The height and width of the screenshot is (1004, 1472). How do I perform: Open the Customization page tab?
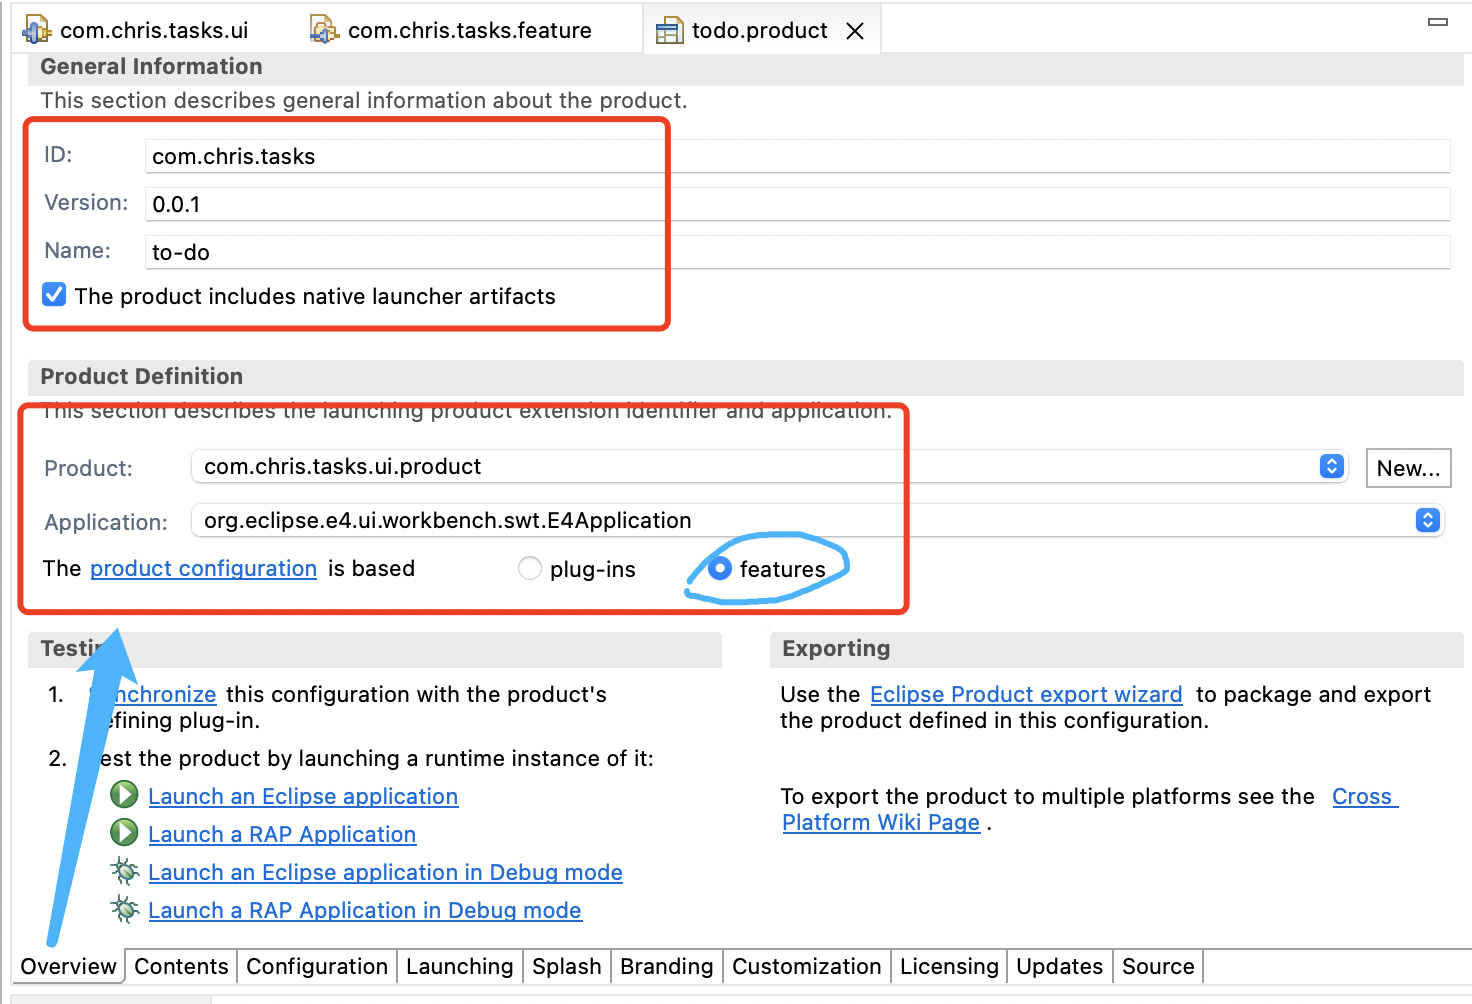pyautogui.click(x=807, y=966)
